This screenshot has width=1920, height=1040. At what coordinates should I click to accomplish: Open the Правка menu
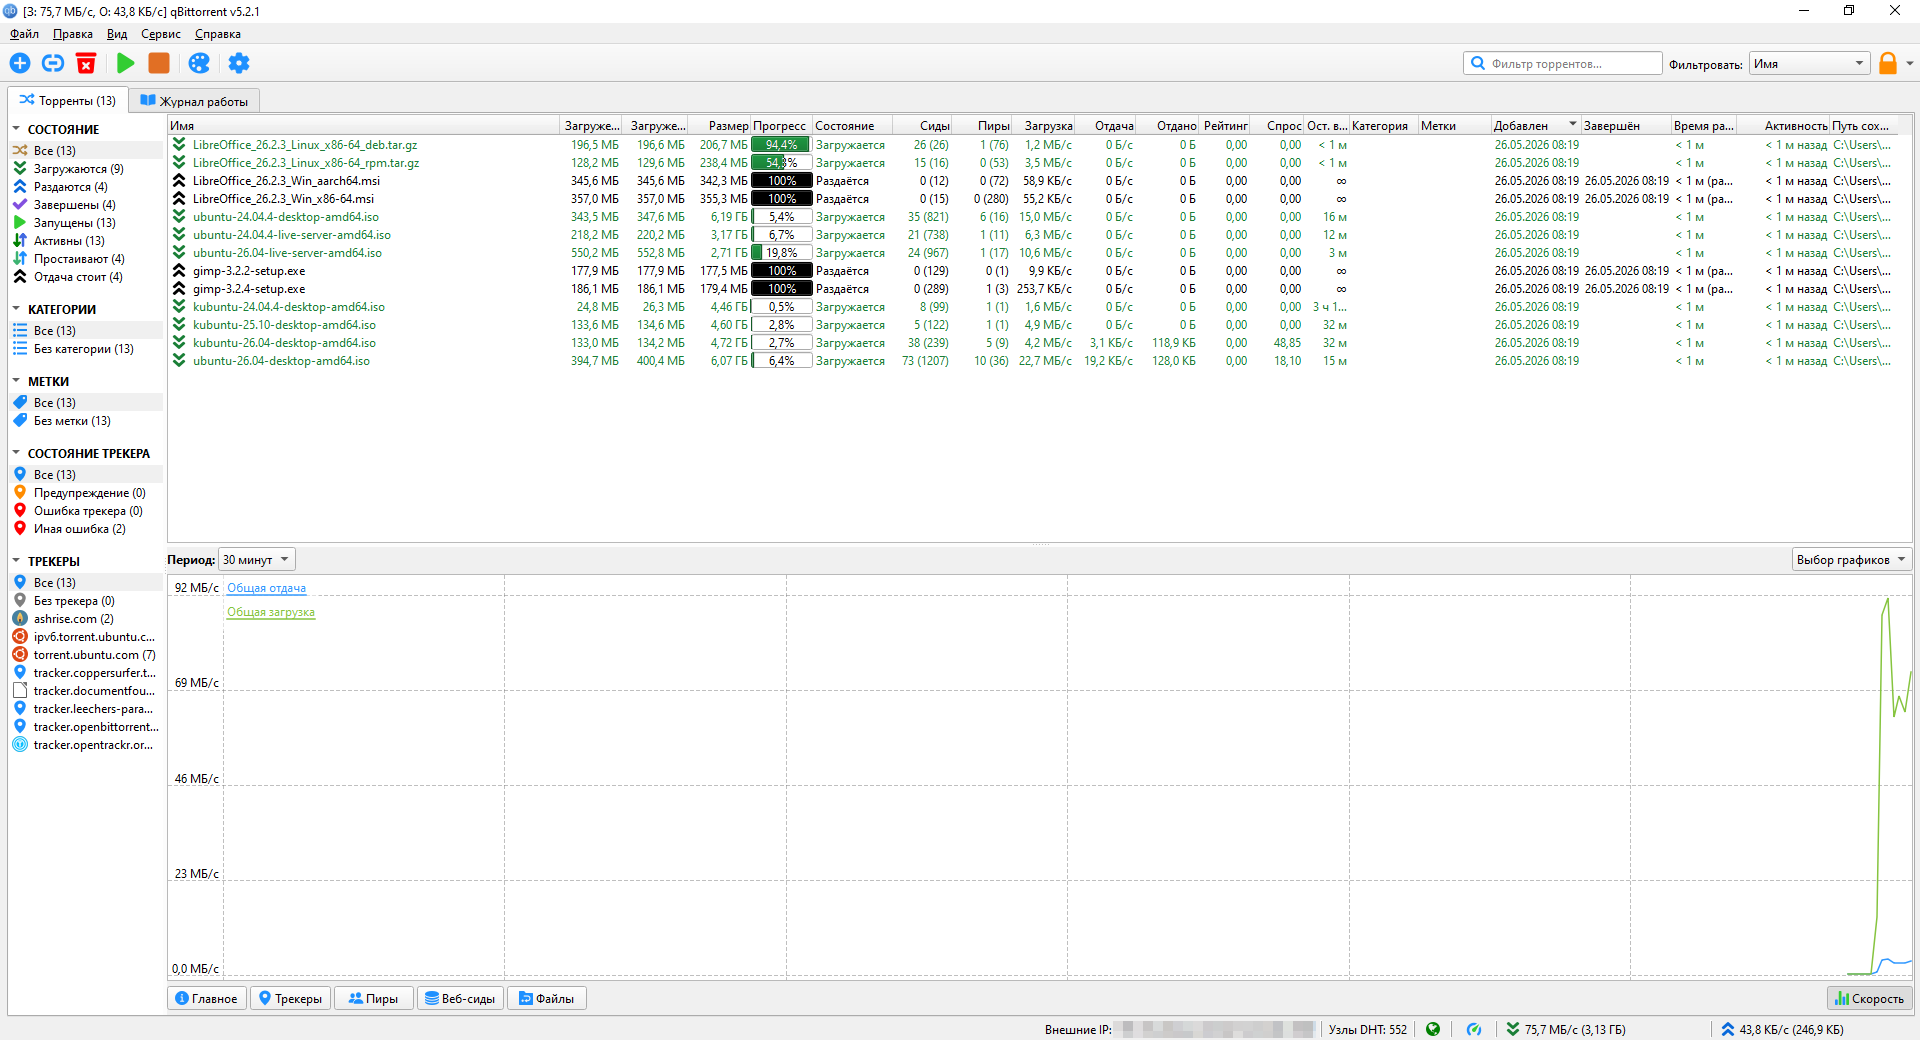pyautogui.click(x=73, y=34)
